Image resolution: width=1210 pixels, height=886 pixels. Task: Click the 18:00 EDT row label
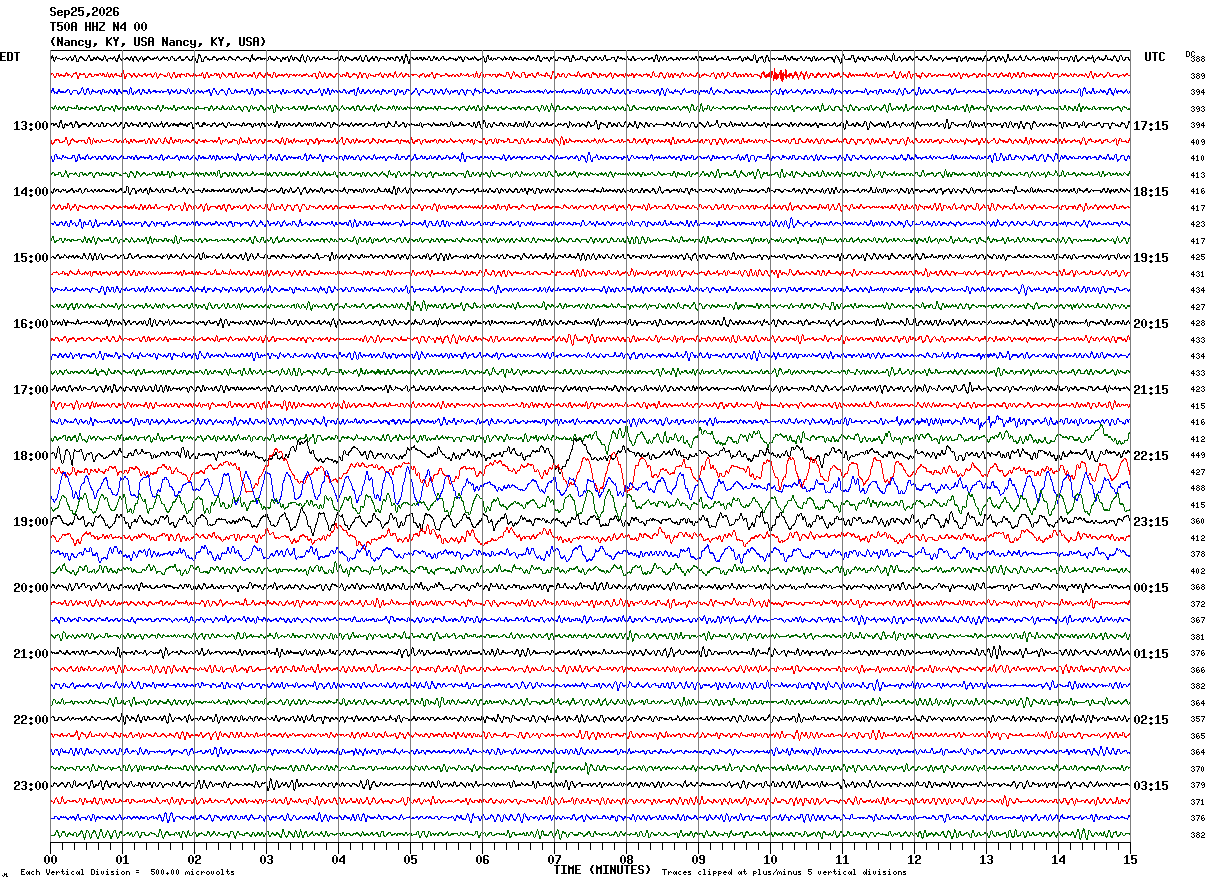(30, 456)
